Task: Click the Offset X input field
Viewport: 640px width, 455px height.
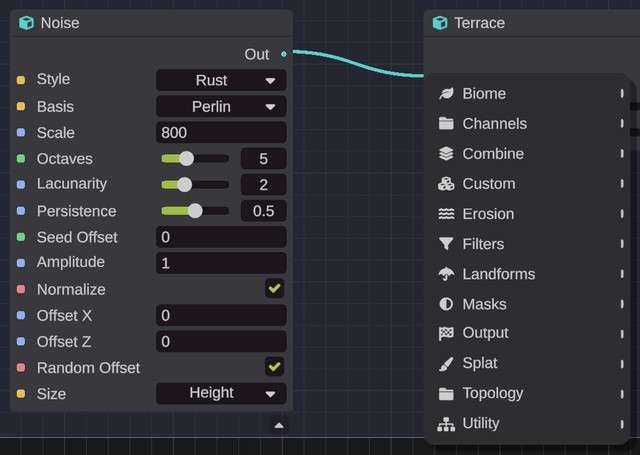Action: coord(221,315)
